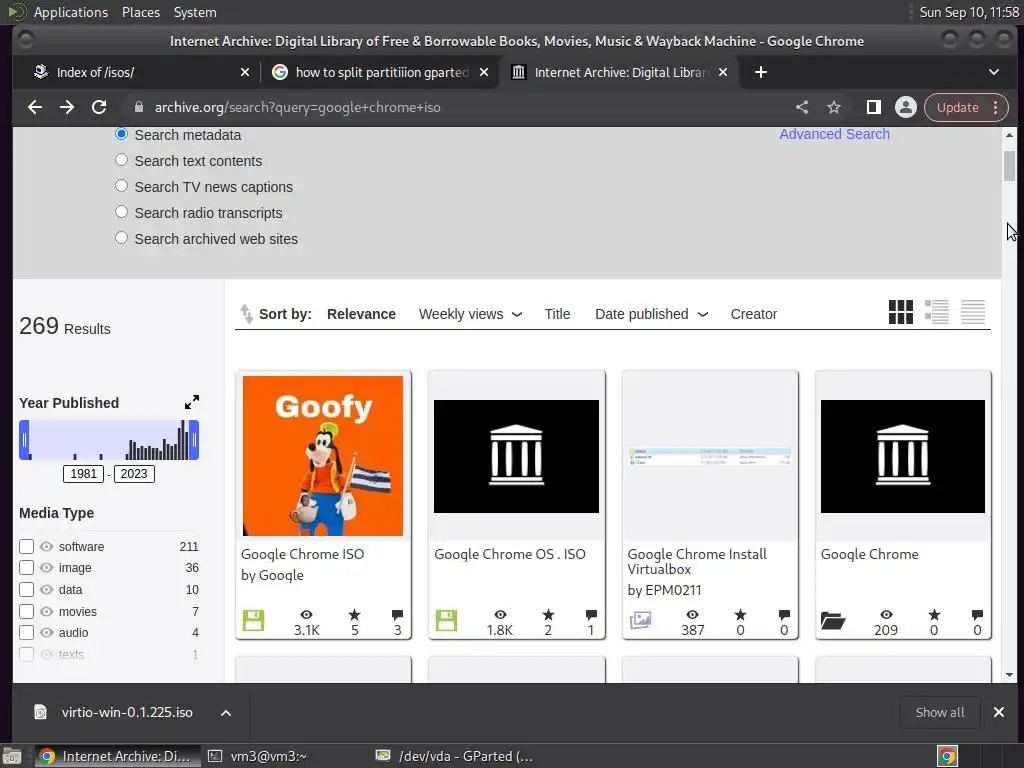Click folder icon on Google Chrome card
This screenshot has width=1024, height=768.
[x=833, y=620]
